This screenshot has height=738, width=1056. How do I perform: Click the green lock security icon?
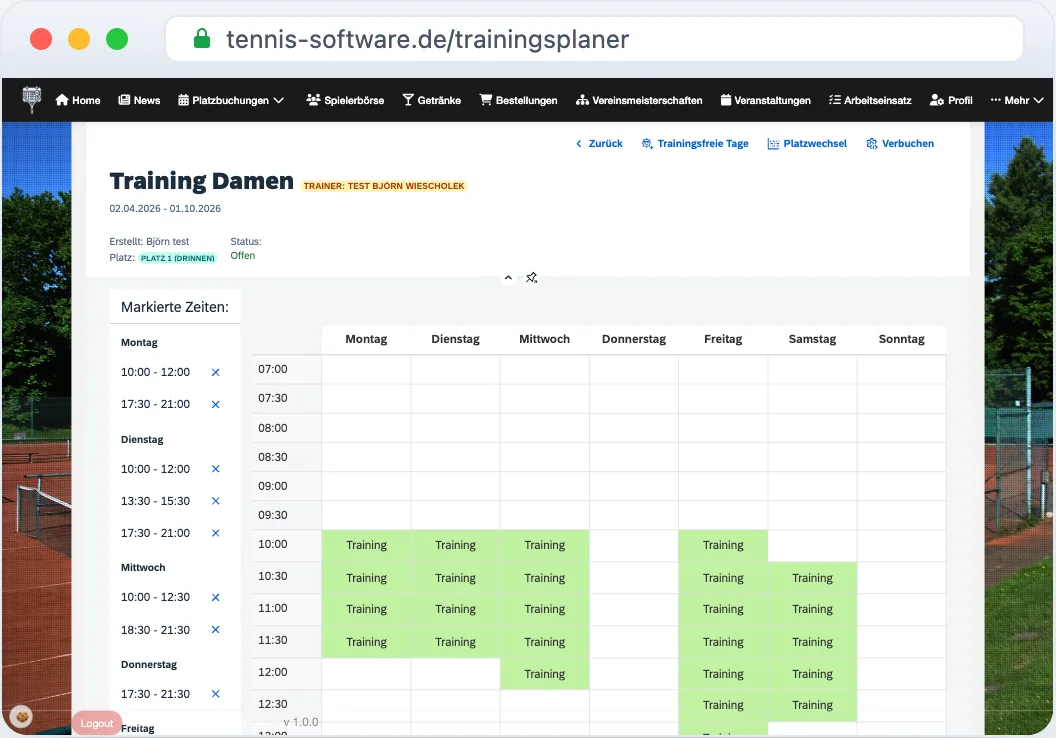[x=201, y=38]
